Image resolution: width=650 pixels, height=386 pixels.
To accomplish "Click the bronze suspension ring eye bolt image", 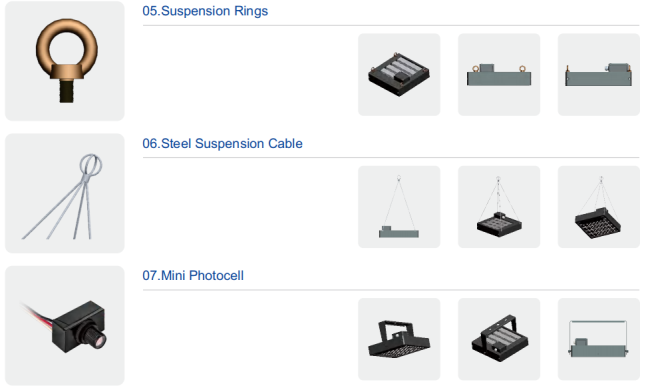I will 65,61.
